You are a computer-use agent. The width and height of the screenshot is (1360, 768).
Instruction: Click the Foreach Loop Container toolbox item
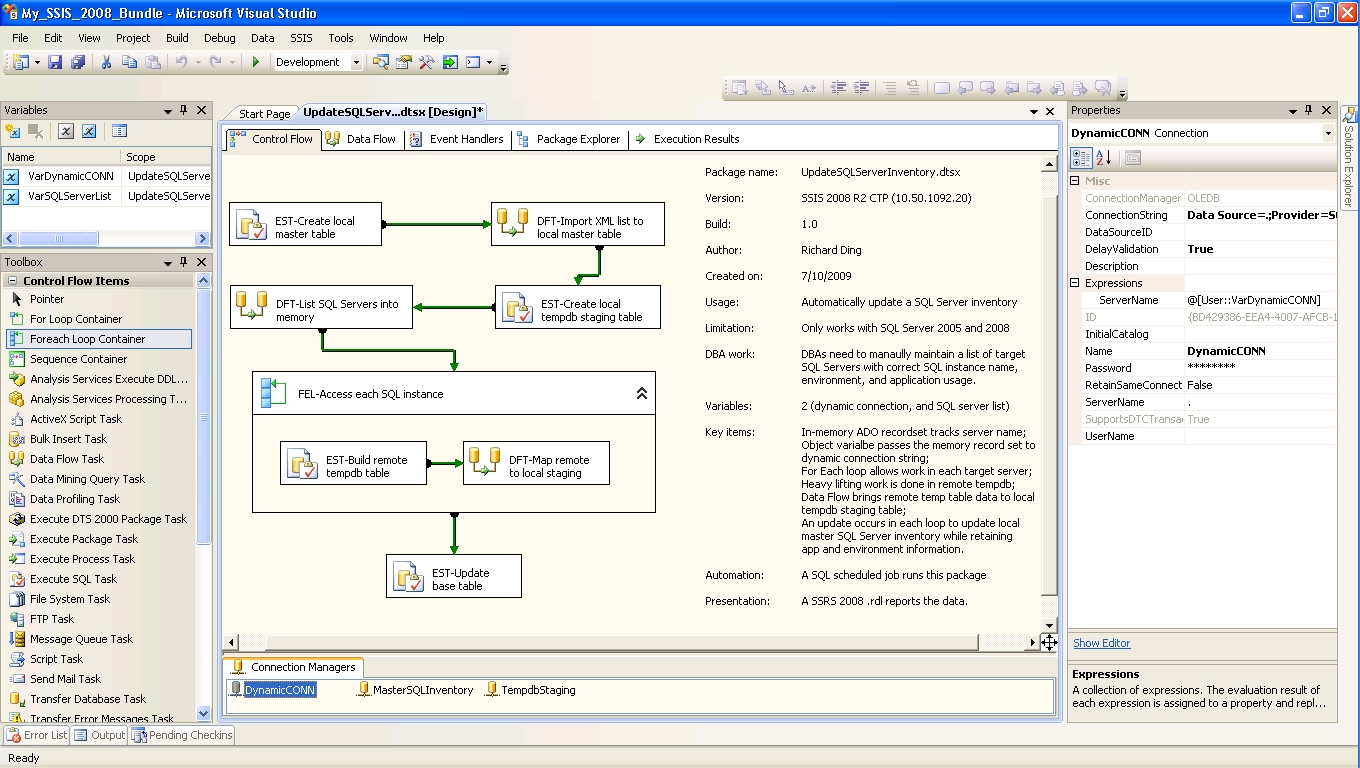[99, 339]
